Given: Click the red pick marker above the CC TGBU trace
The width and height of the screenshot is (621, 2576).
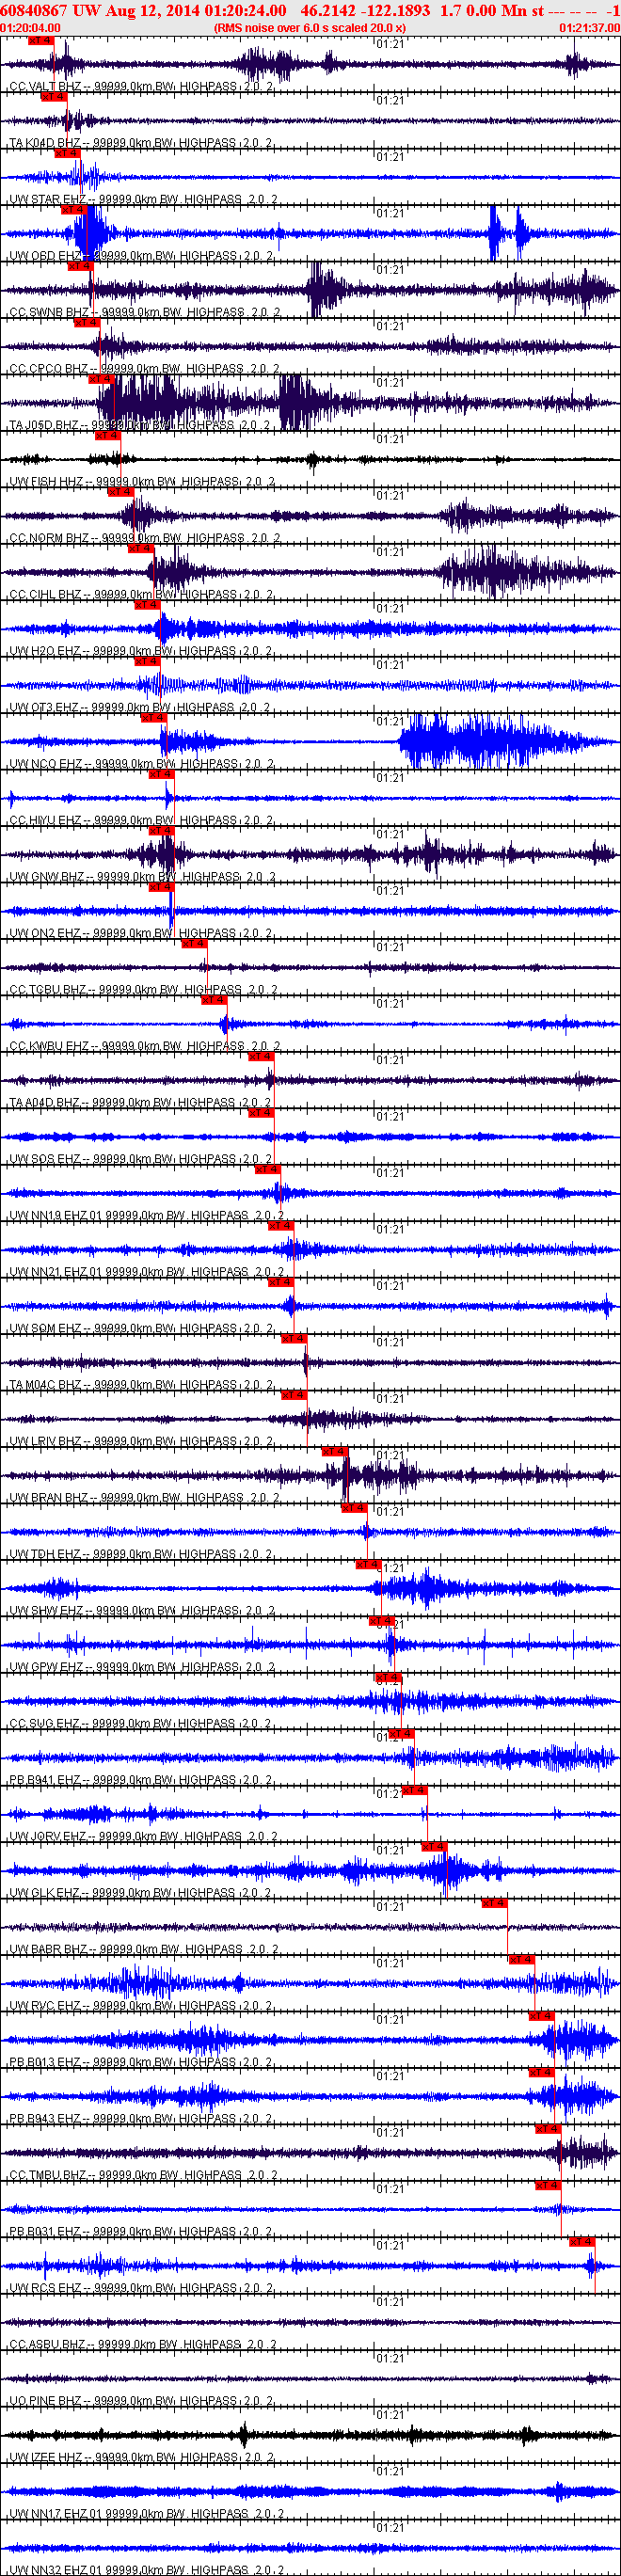Looking at the screenshot, I should [x=193, y=945].
